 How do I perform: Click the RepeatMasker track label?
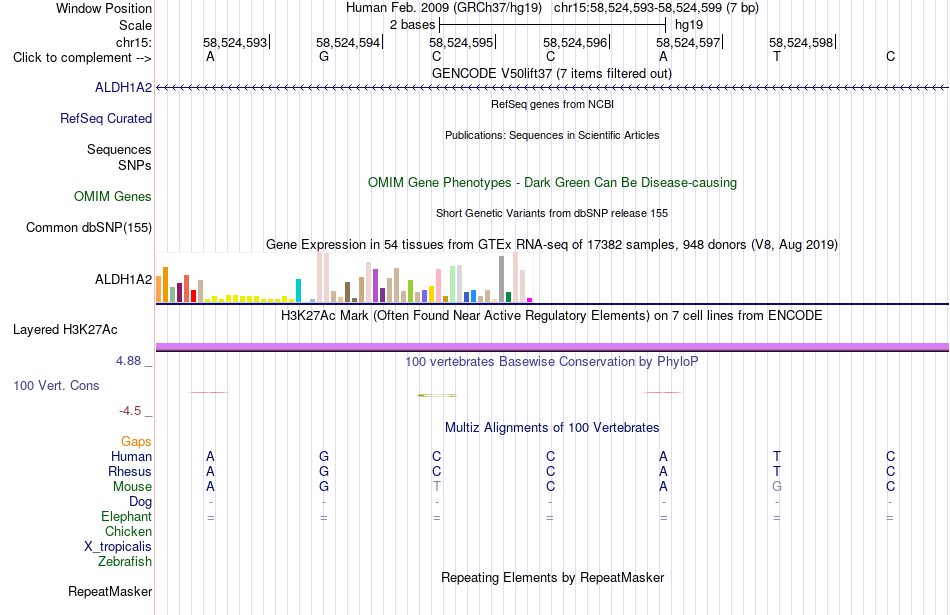click(110, 592)
